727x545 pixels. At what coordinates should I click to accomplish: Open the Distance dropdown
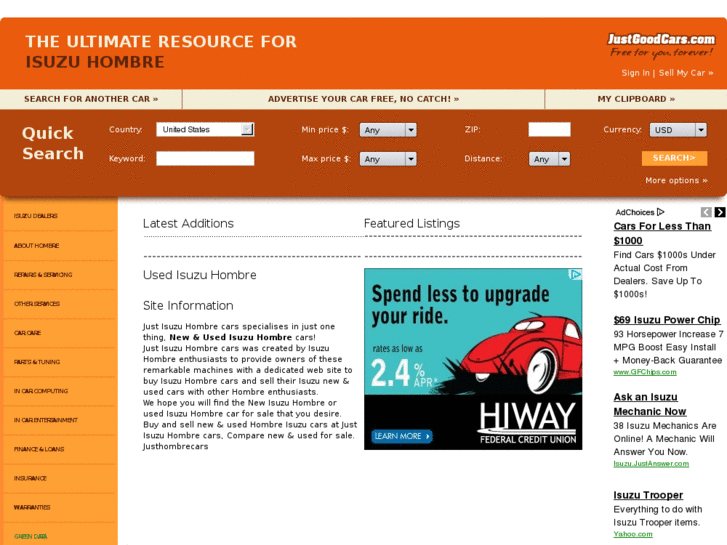pos(549,159)
